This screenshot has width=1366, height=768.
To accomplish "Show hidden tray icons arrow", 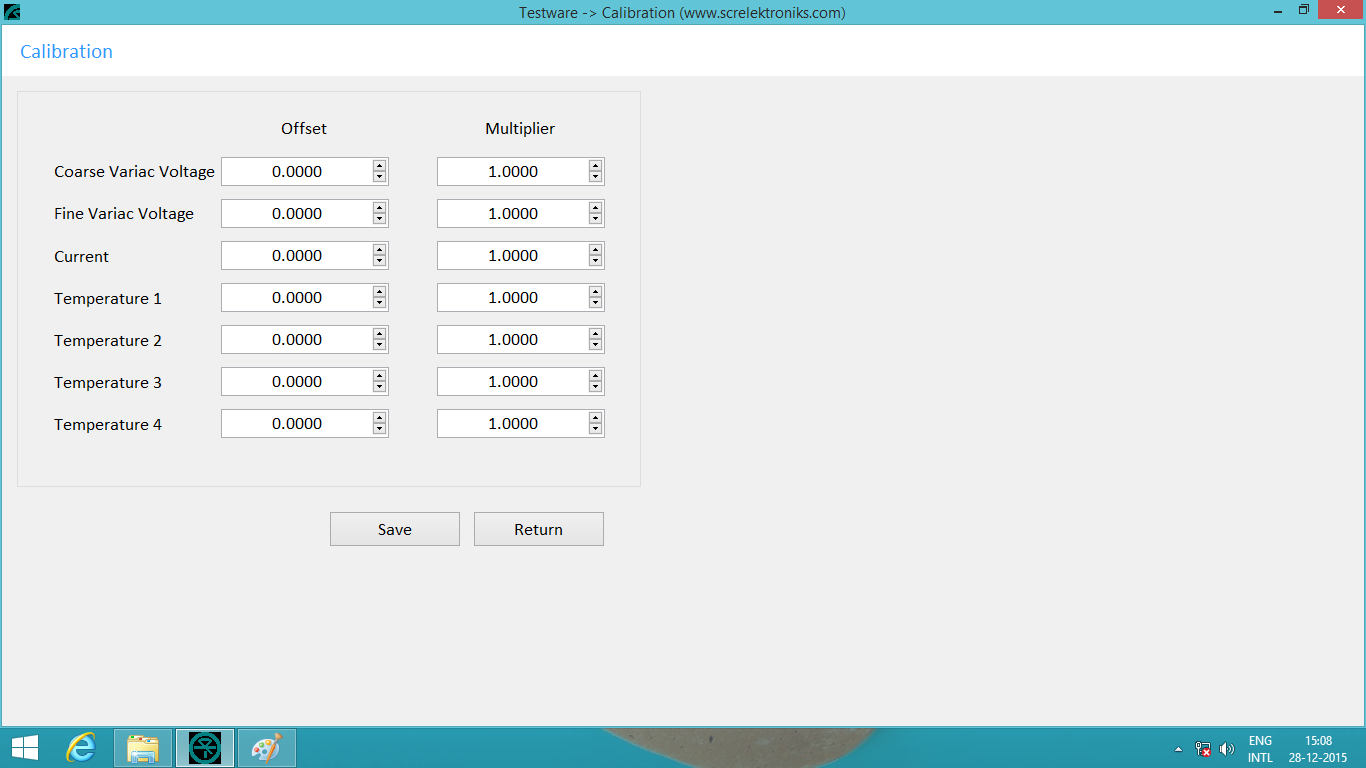I will pos(1178,749).
